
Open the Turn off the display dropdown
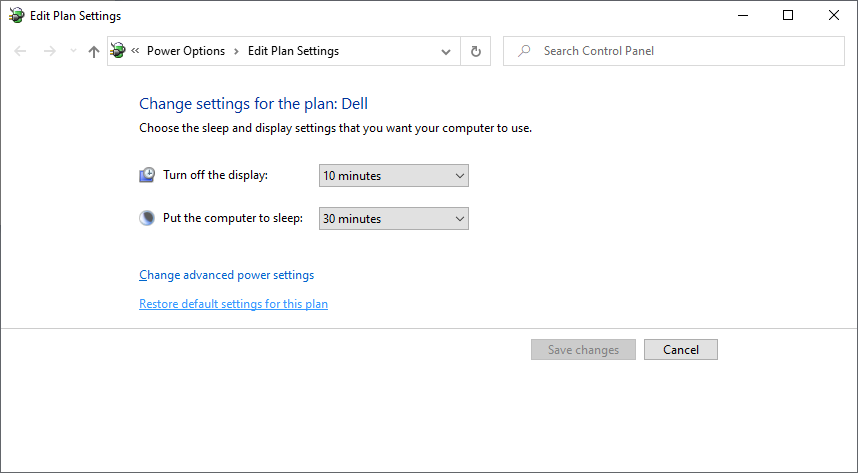click(393, 176)
